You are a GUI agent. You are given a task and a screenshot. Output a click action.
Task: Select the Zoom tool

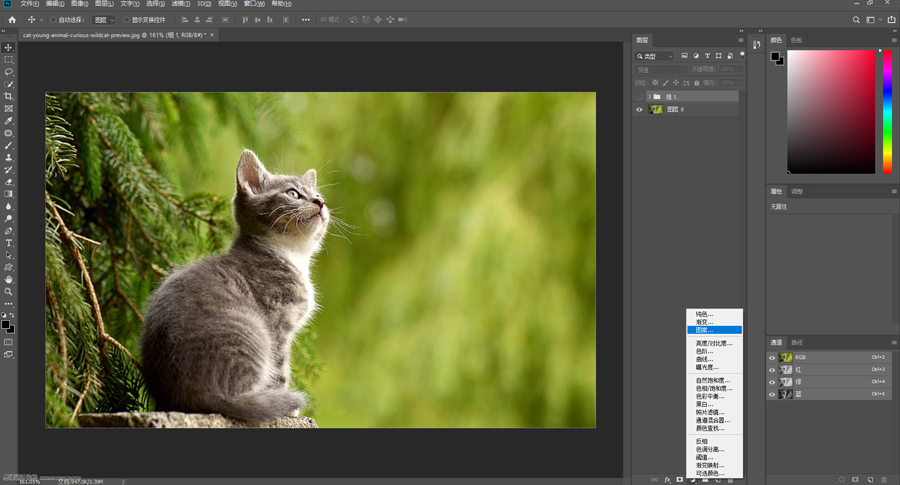[x=9, y=292]
